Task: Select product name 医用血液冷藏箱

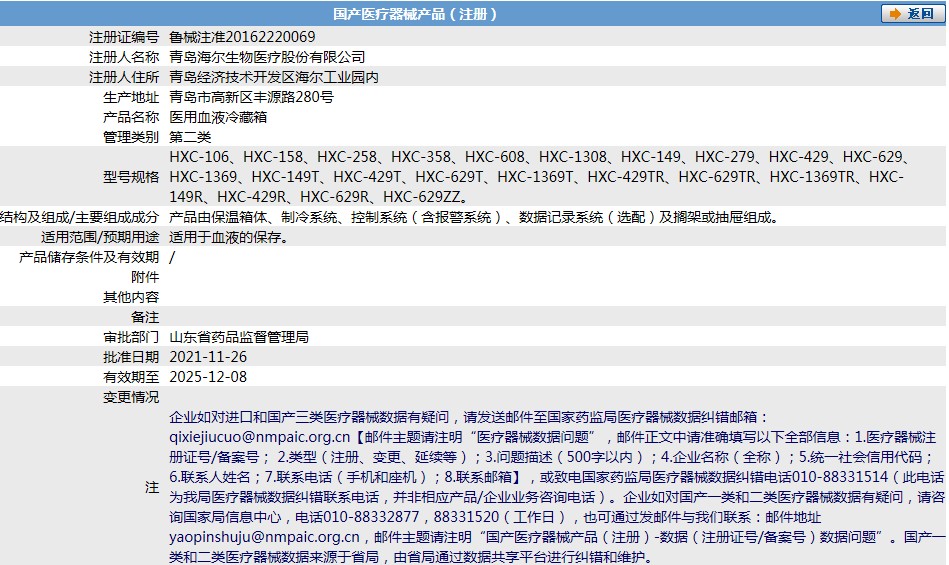Action: pos(218,117)
